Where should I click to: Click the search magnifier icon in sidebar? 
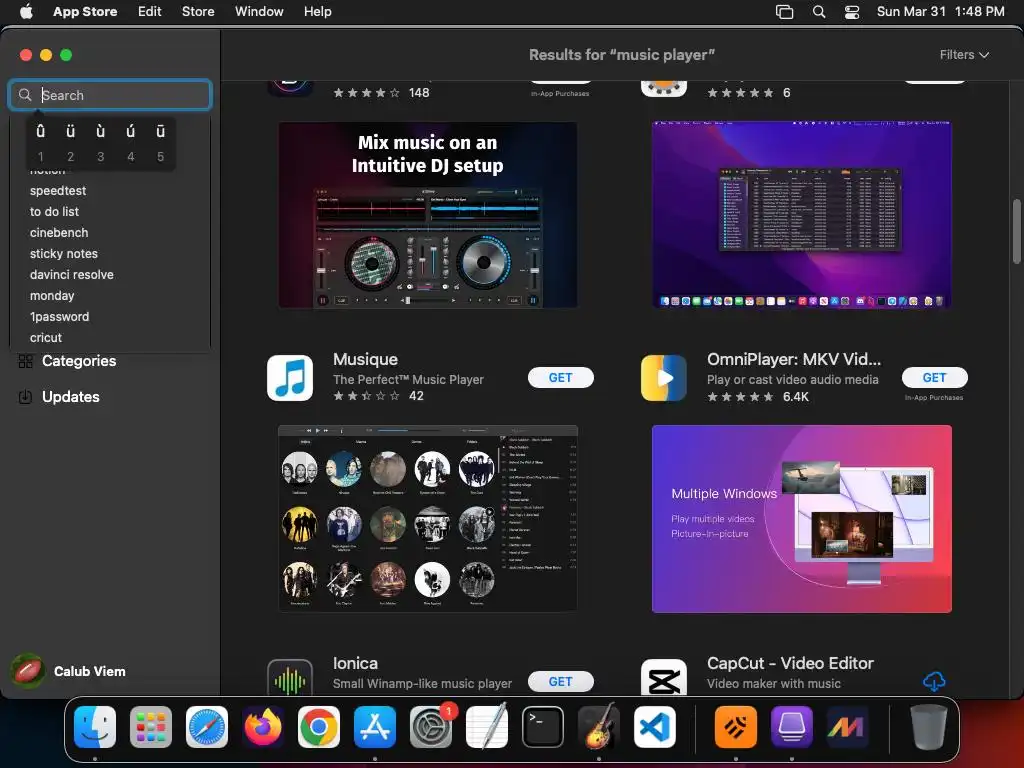click(x=25, y=95)
